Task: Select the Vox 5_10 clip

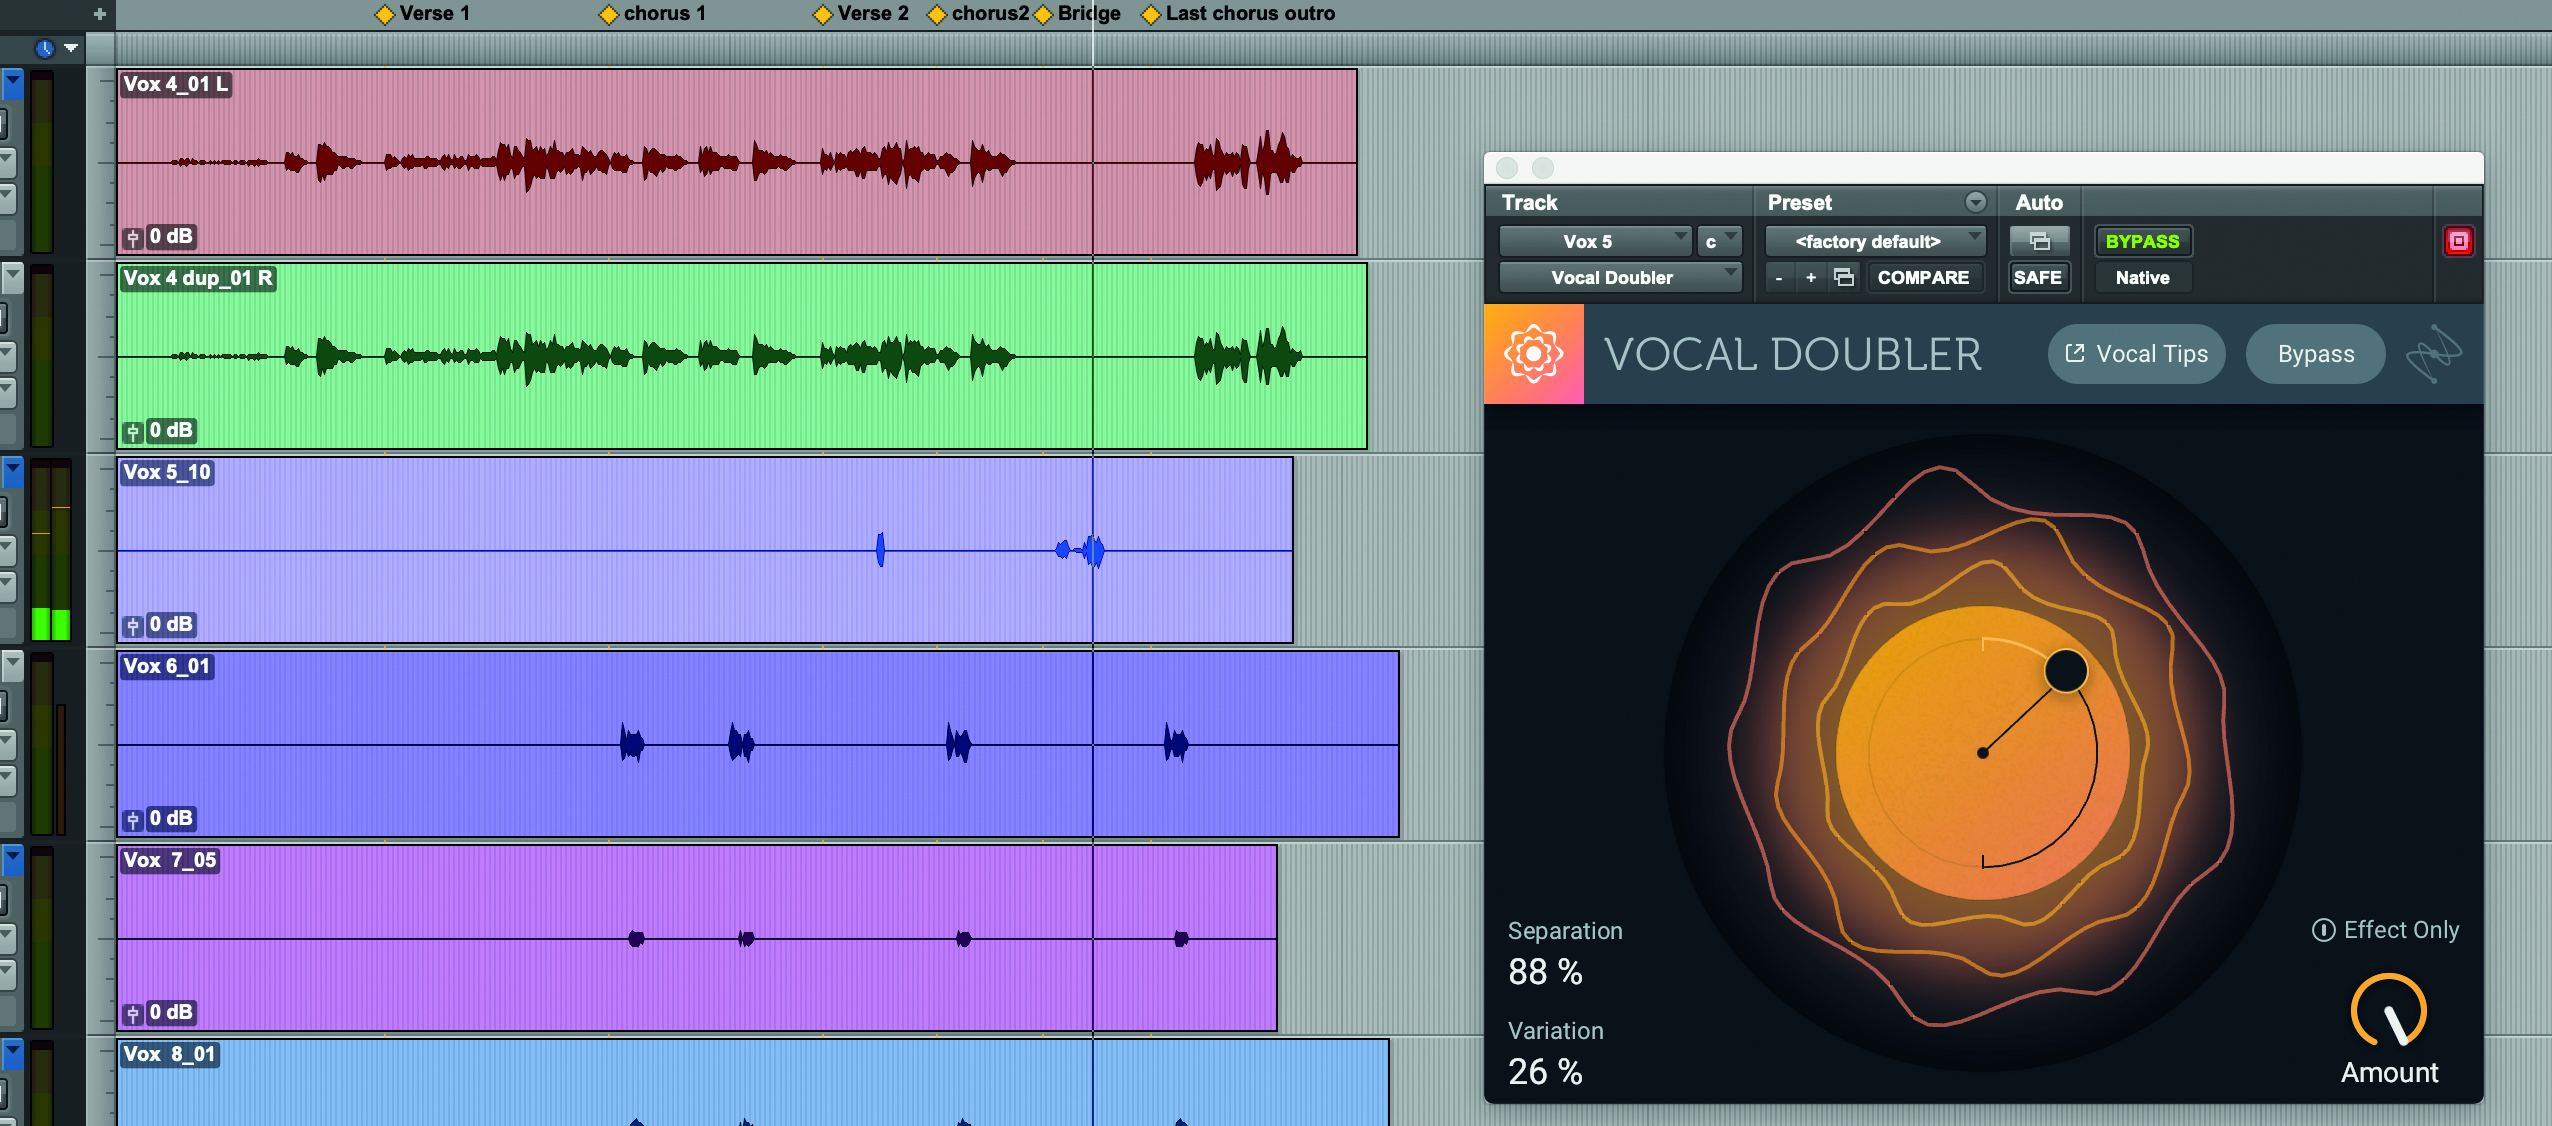Action: click(x=705, y=550)
